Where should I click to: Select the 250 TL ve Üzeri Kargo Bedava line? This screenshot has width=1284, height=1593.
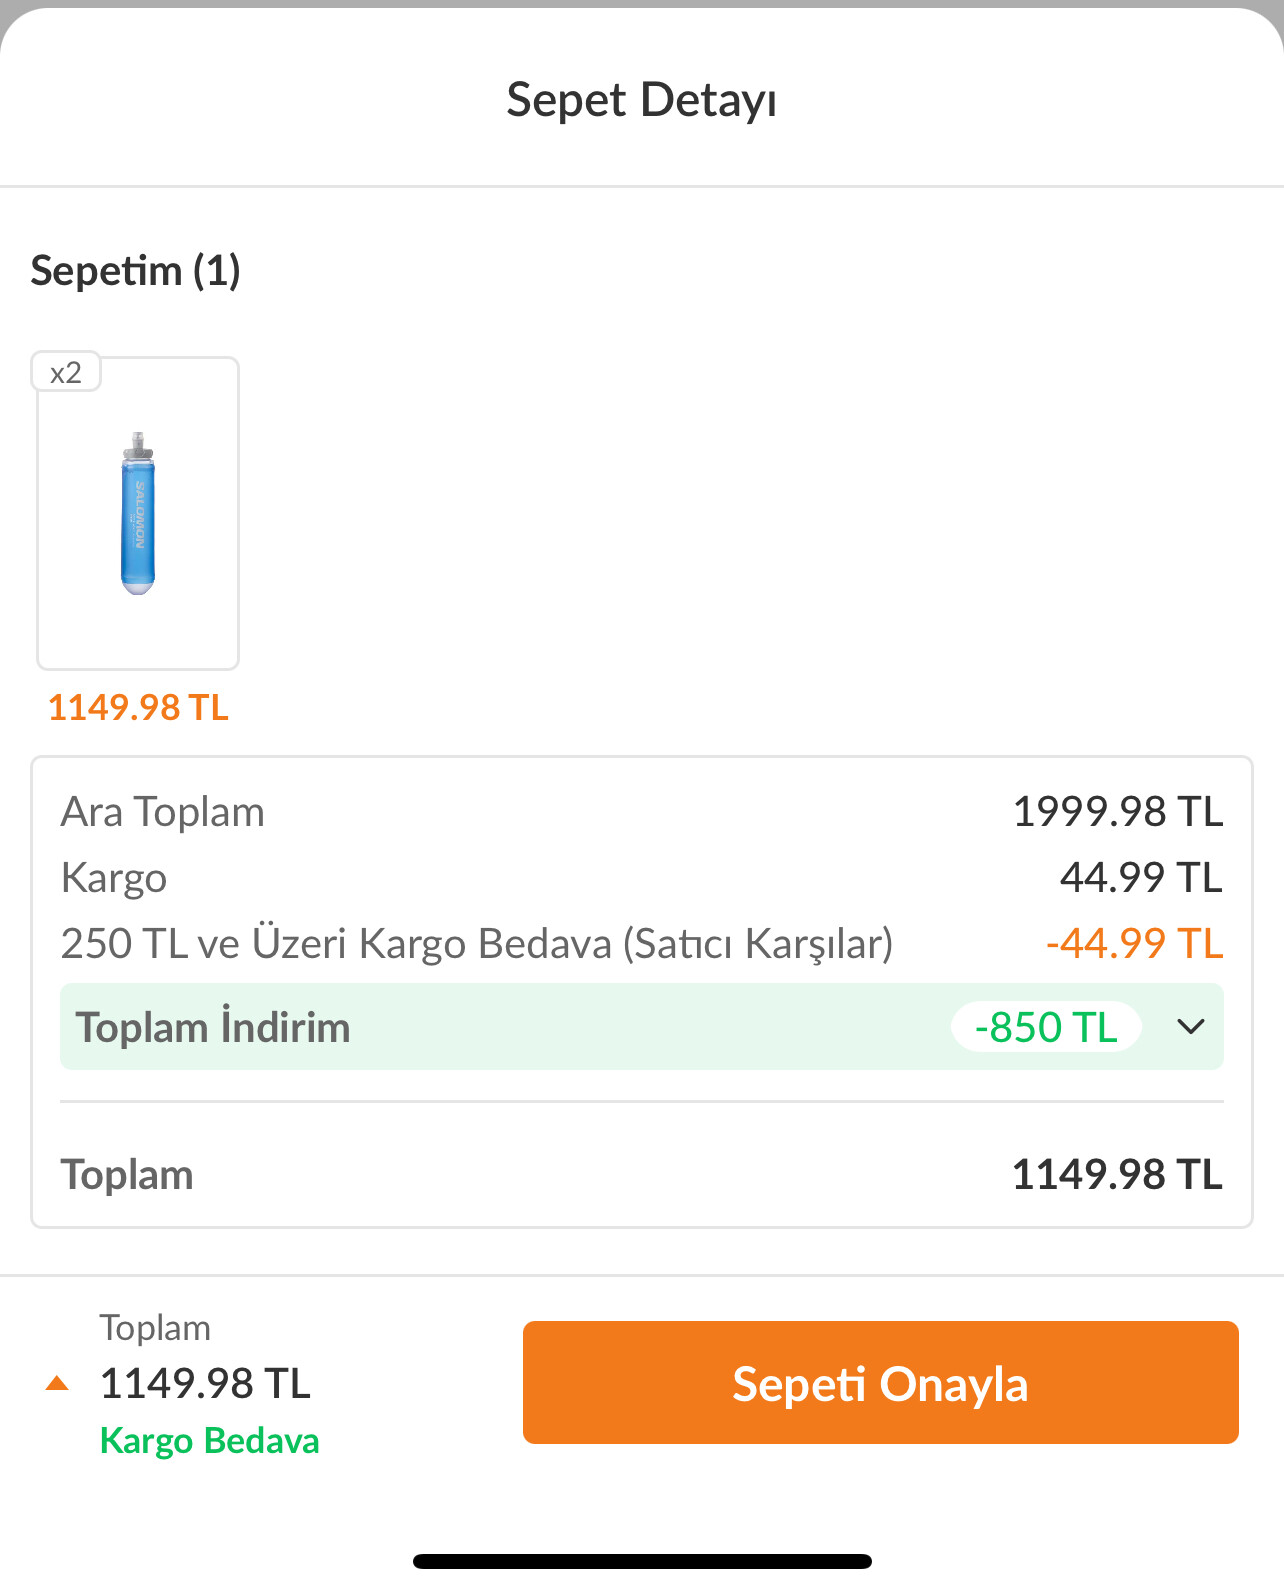(x=476, y=943)
